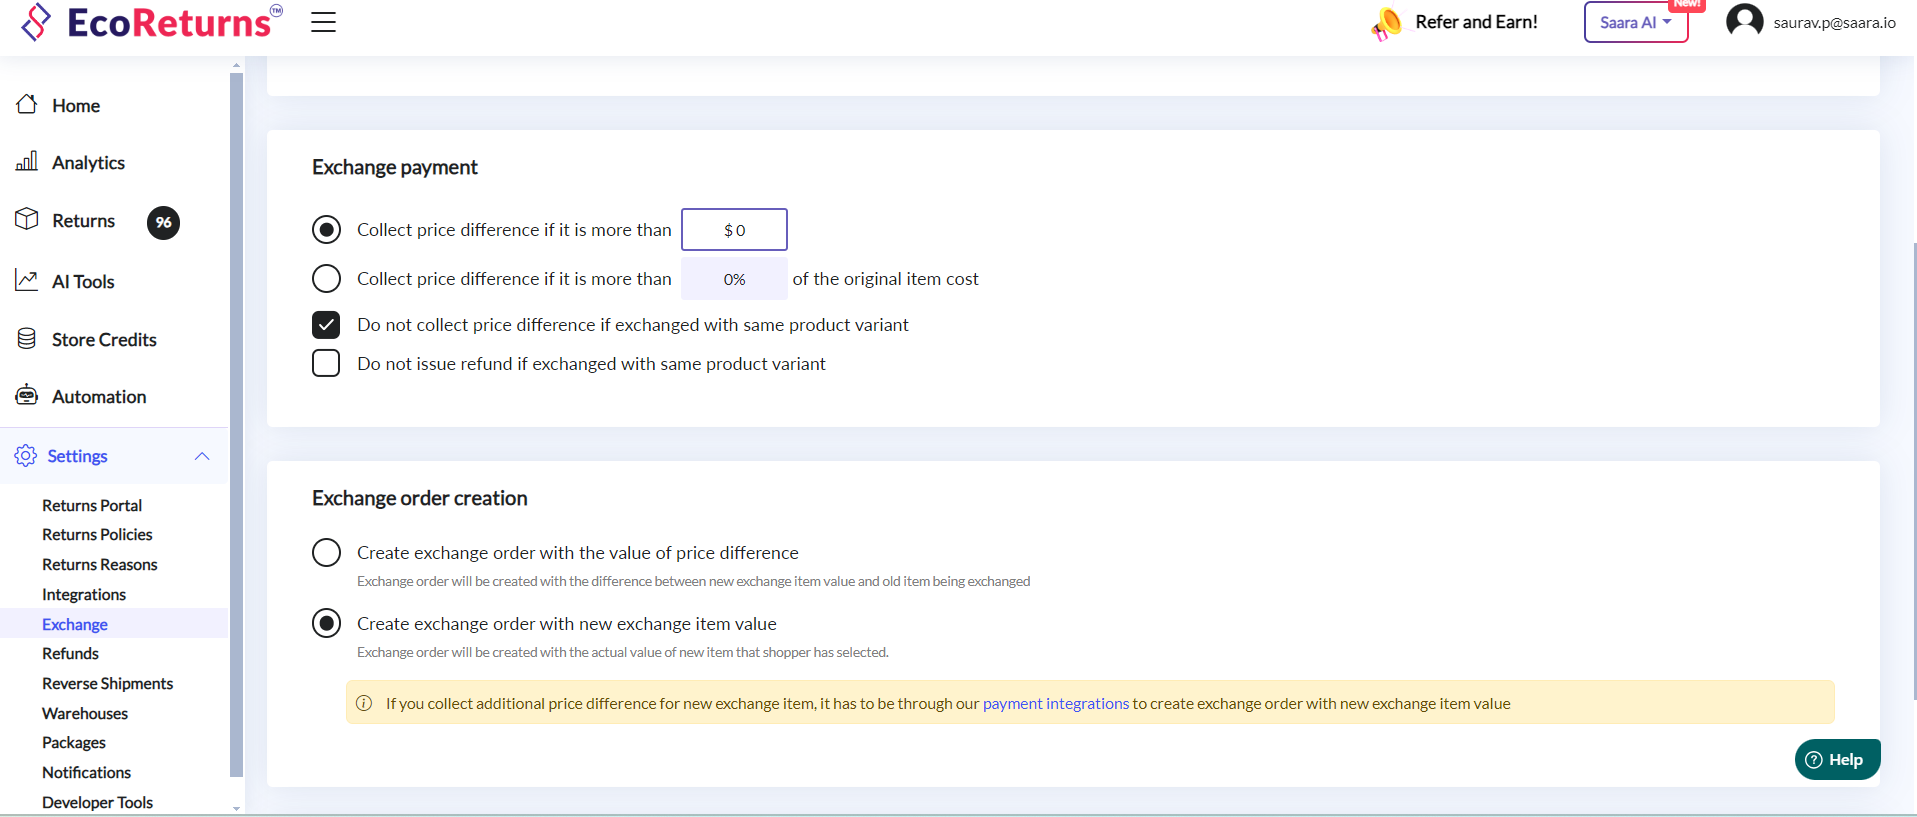Click the dollar amount input field
This screenshot has height=817, width=1917.
point(734,230)
